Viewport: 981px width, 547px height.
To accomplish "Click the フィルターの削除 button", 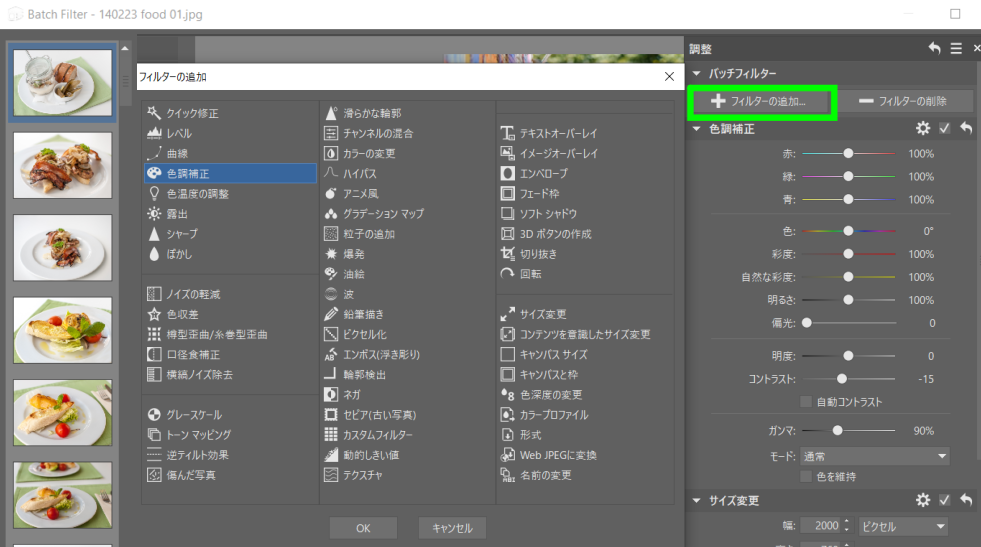I will point(904,101).
